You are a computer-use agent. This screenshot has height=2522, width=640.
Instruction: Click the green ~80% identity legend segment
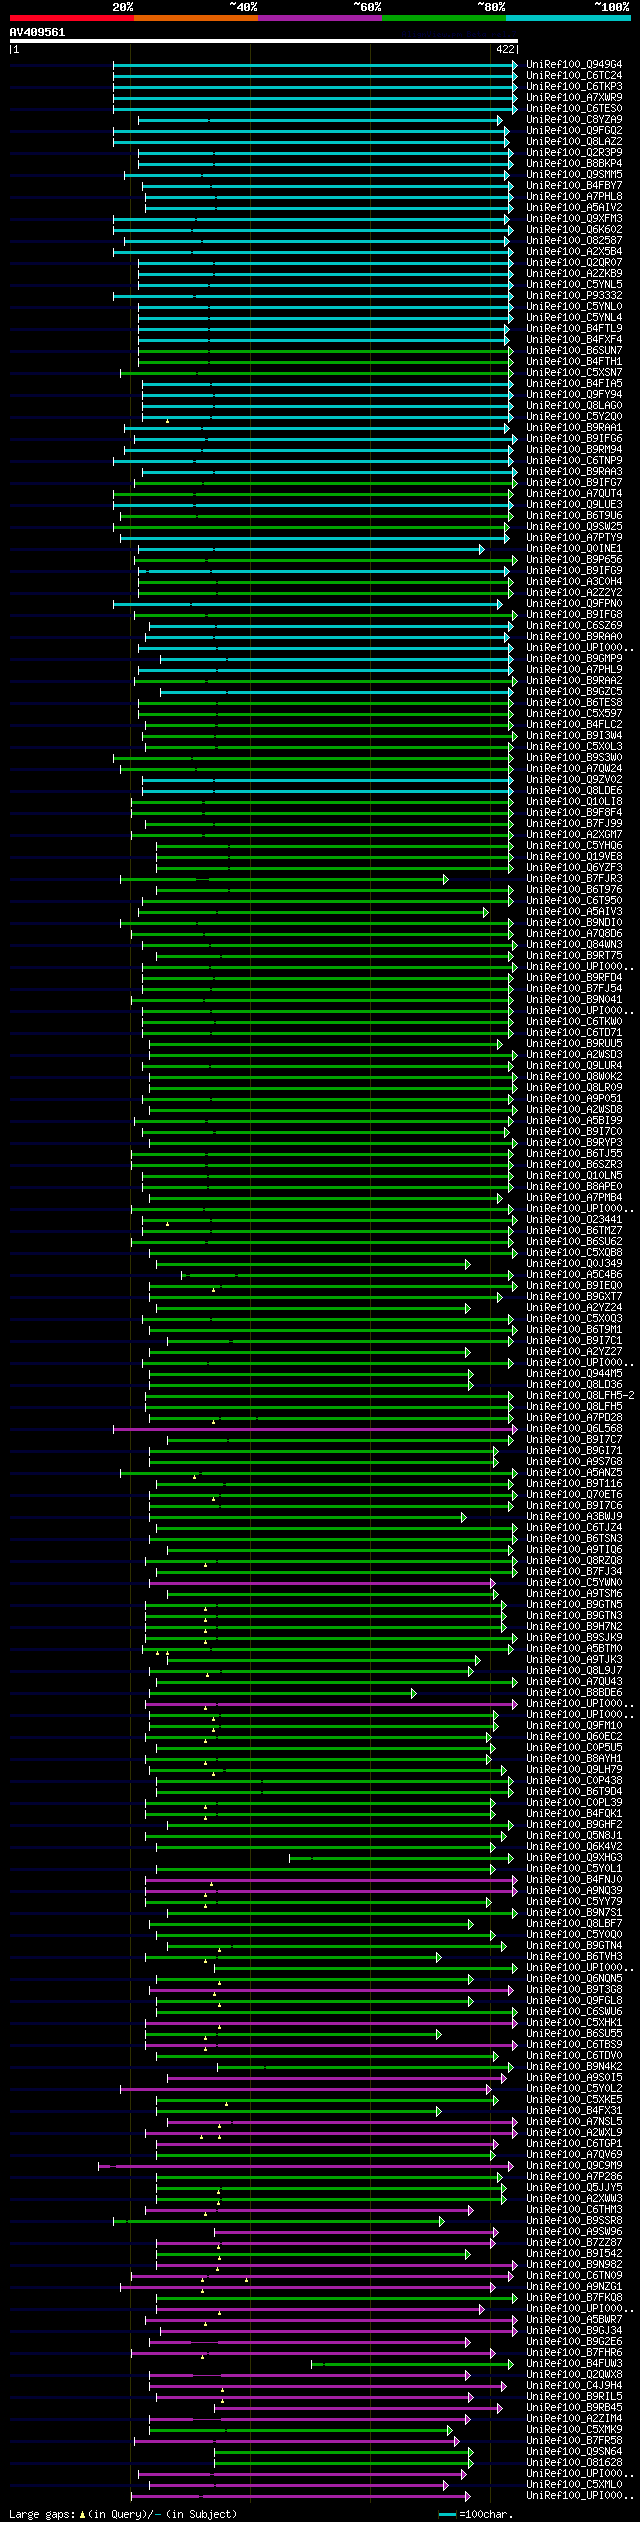point(443,18)
